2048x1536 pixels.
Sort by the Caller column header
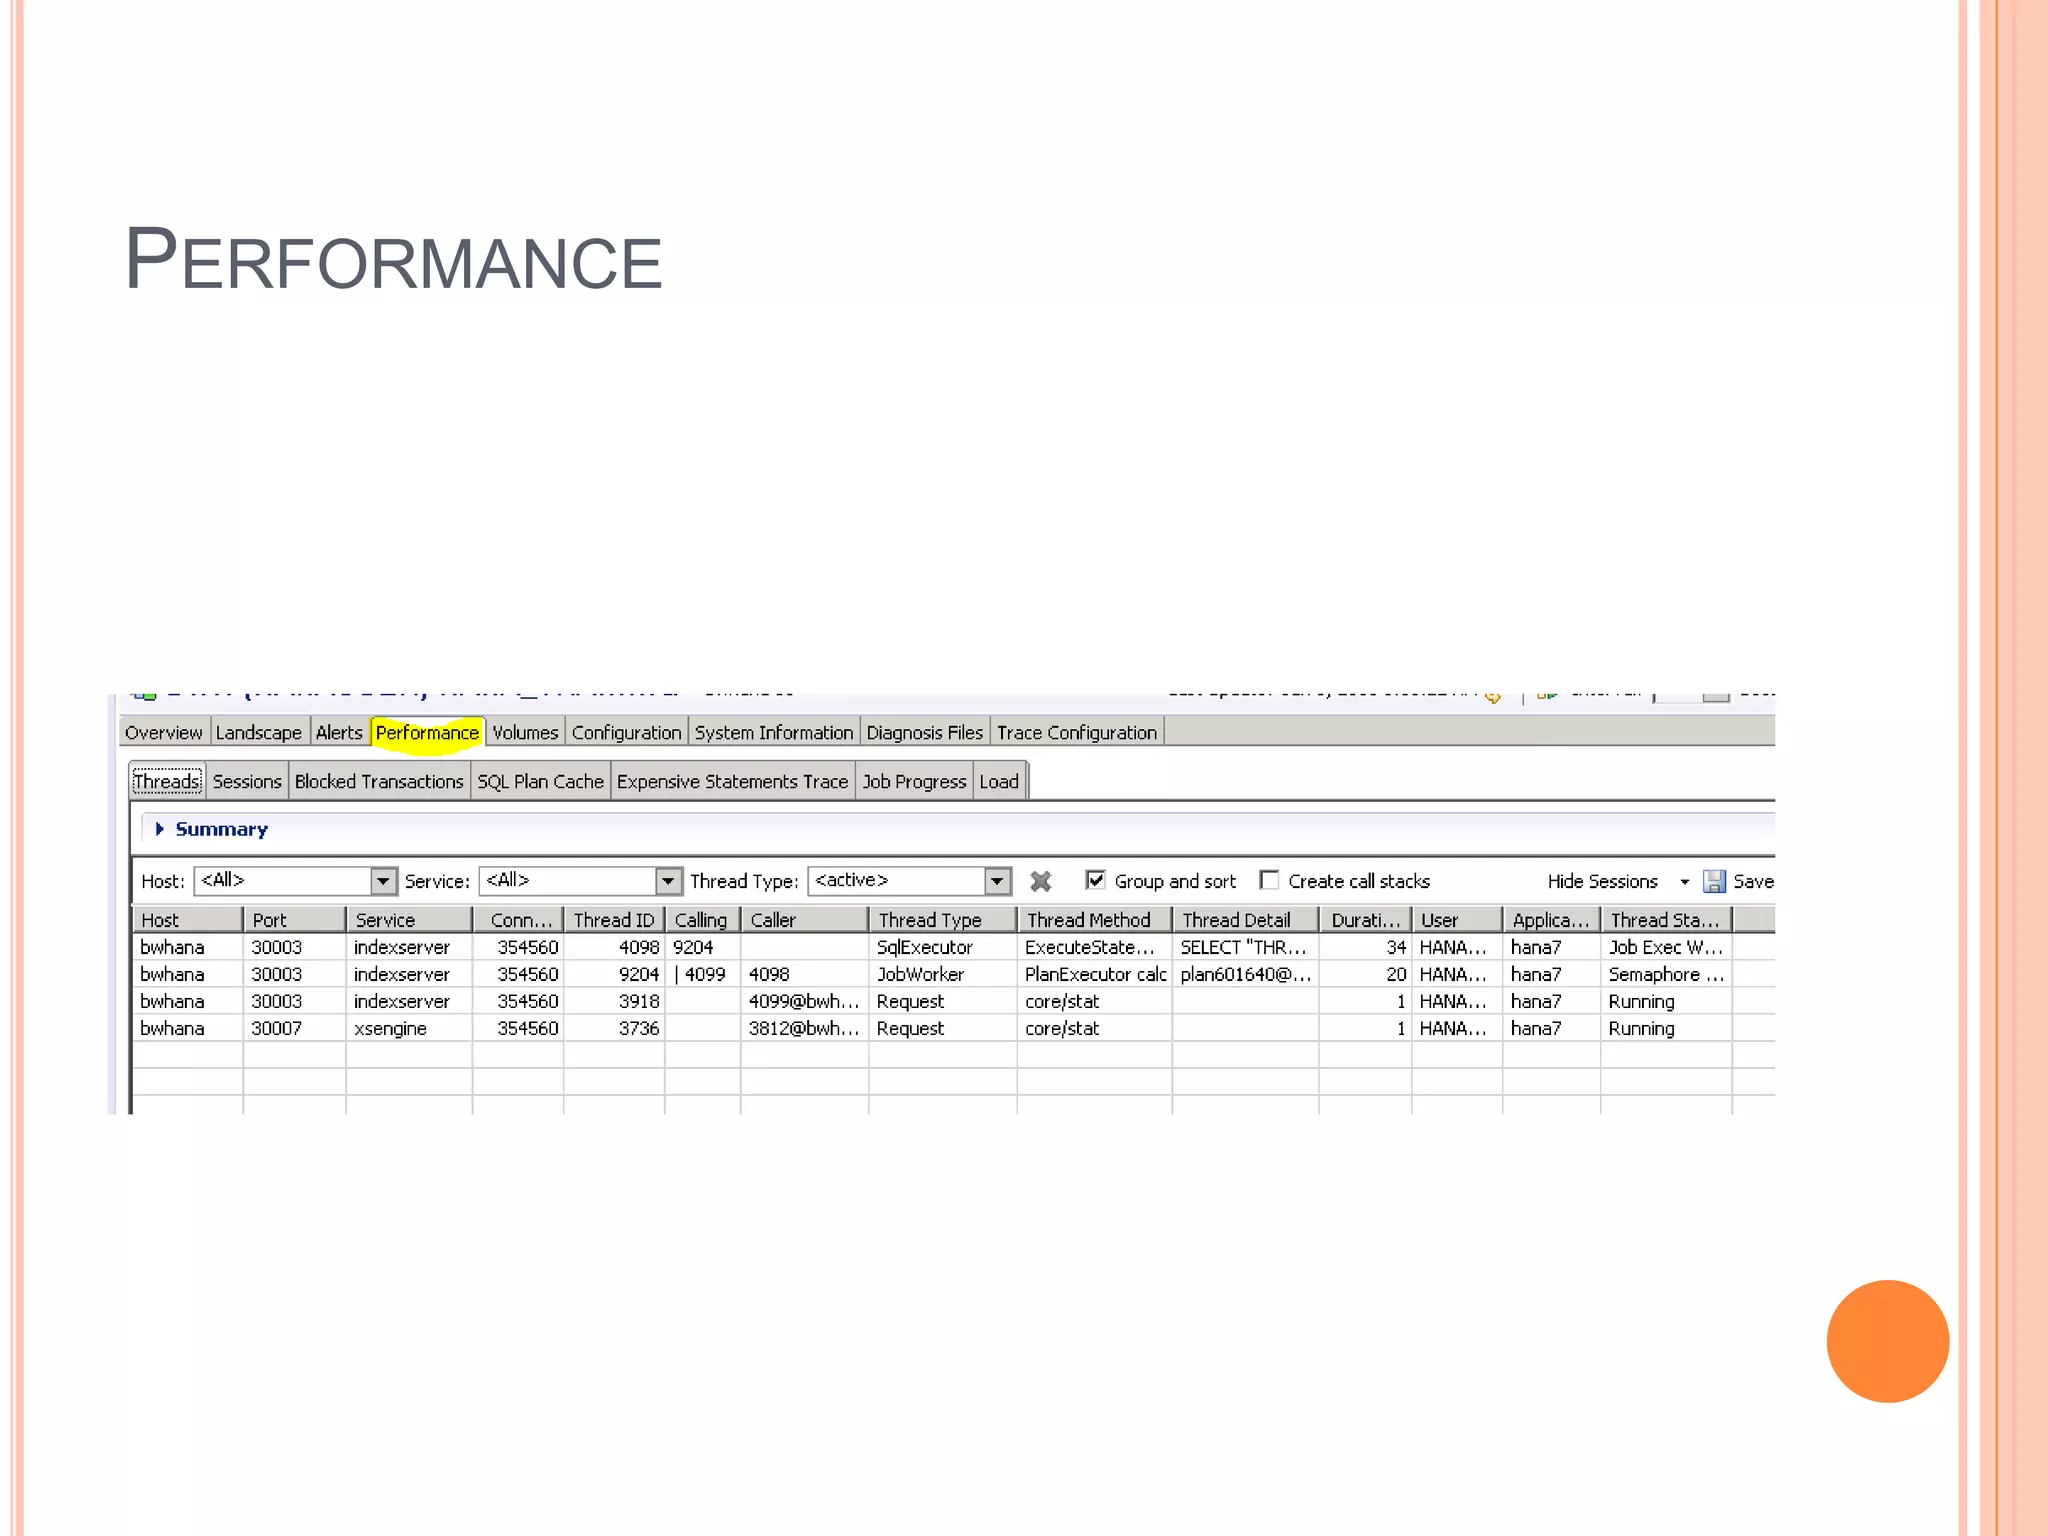point(804,920)
